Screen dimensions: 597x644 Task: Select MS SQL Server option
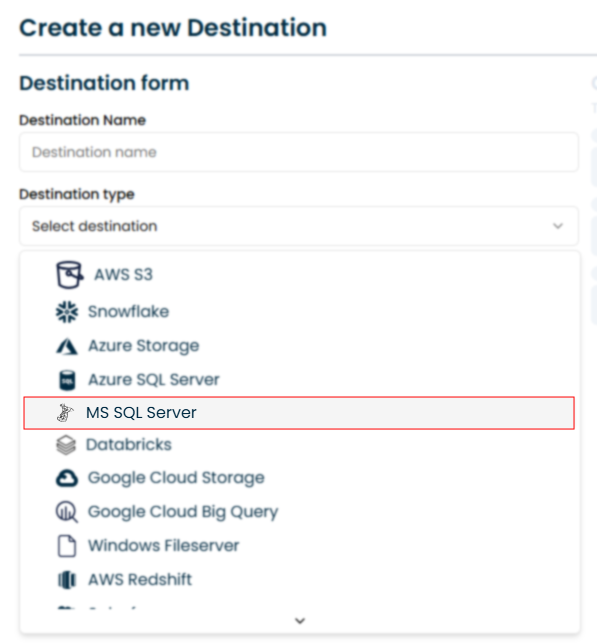[x=299, y=413]
